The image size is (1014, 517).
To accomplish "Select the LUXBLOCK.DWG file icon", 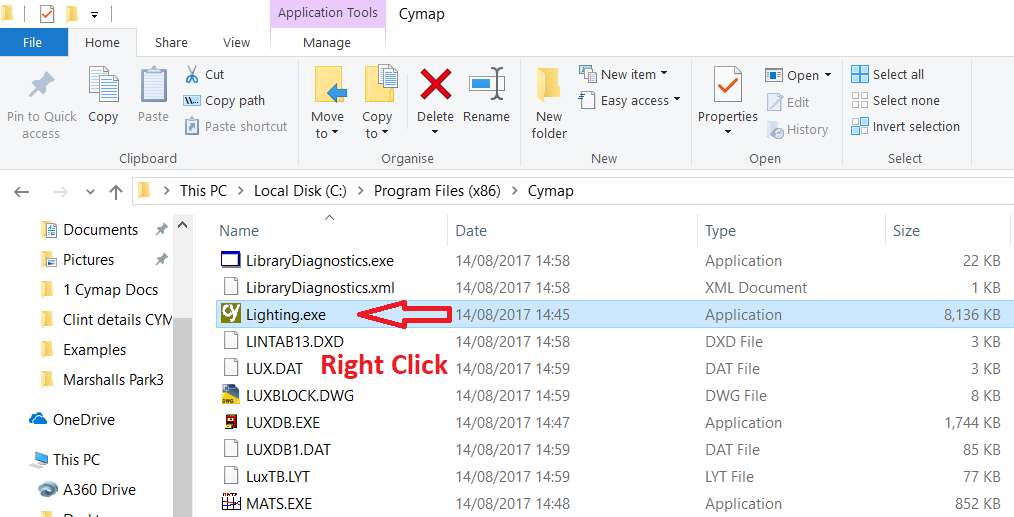I will (x=231, y=395).
